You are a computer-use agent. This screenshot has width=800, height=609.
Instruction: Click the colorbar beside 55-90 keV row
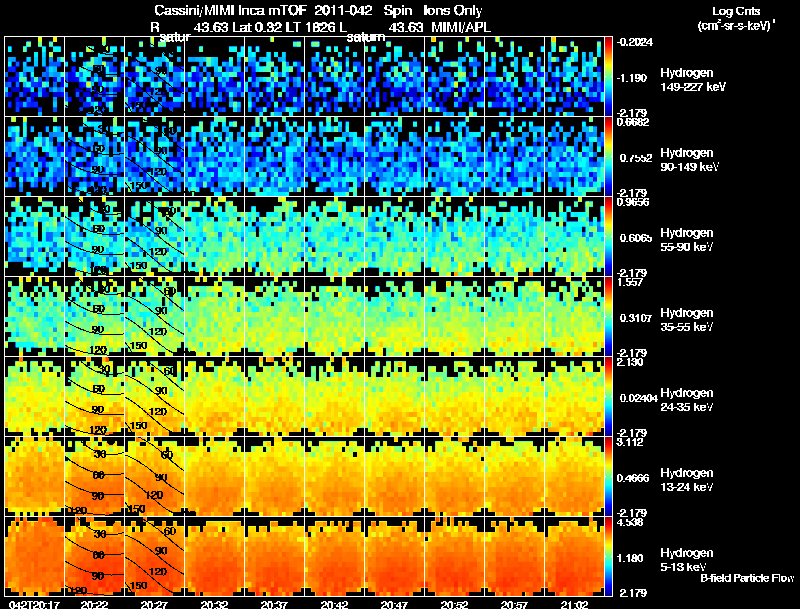point(608,237)
